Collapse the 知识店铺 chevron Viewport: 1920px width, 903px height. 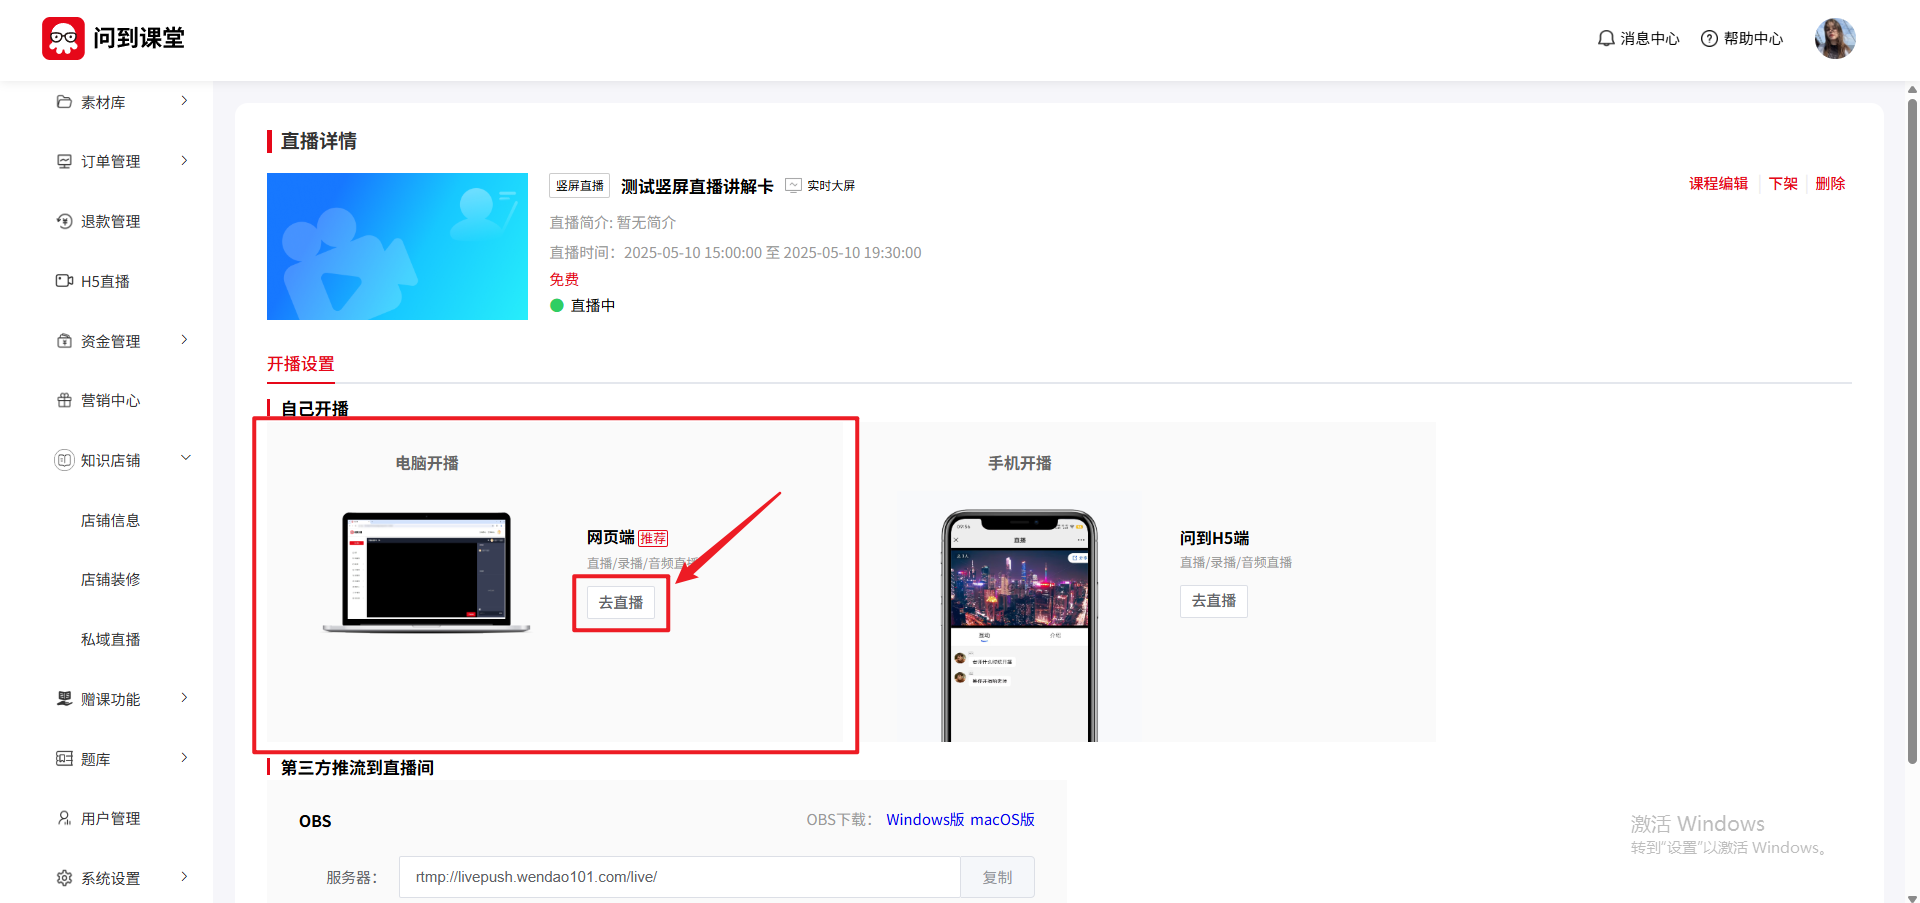pyautogui.click(x=185, y=459)
